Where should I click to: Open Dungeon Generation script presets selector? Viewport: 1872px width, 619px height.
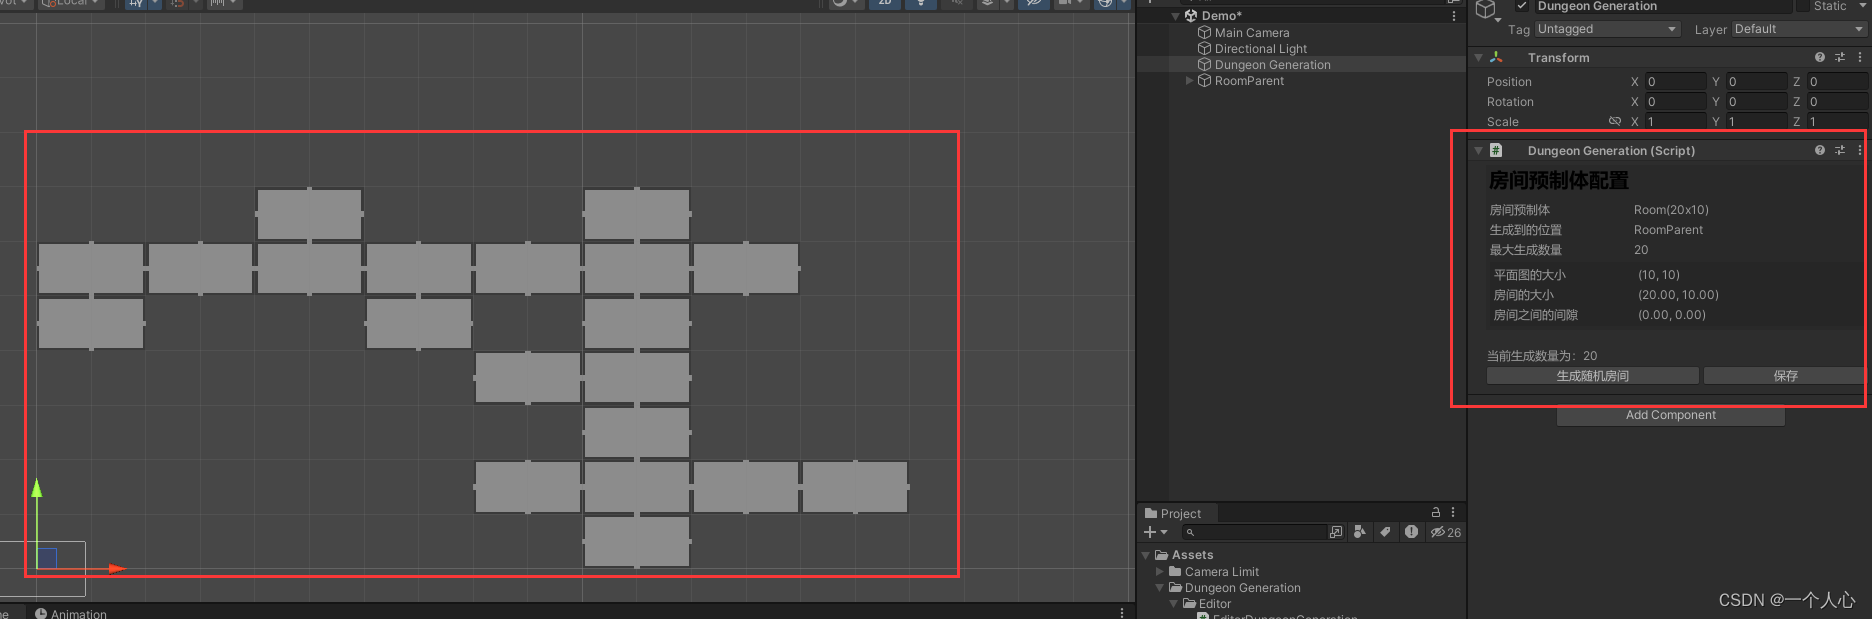[1840, 151]
